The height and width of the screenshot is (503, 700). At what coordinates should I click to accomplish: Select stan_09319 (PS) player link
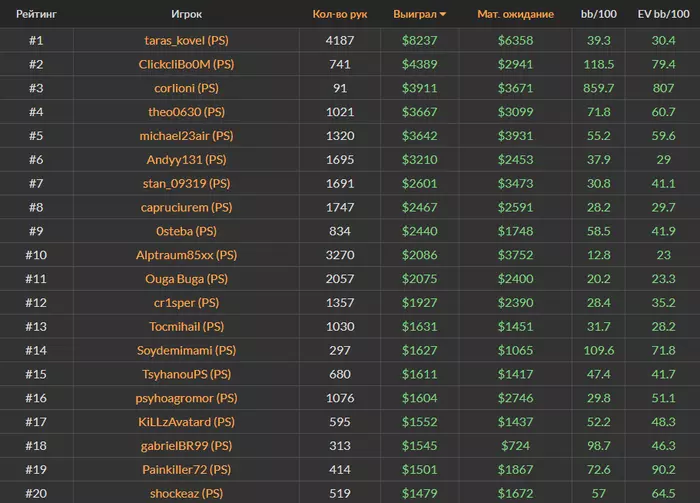pyautogui.click(x=187, y=184)
